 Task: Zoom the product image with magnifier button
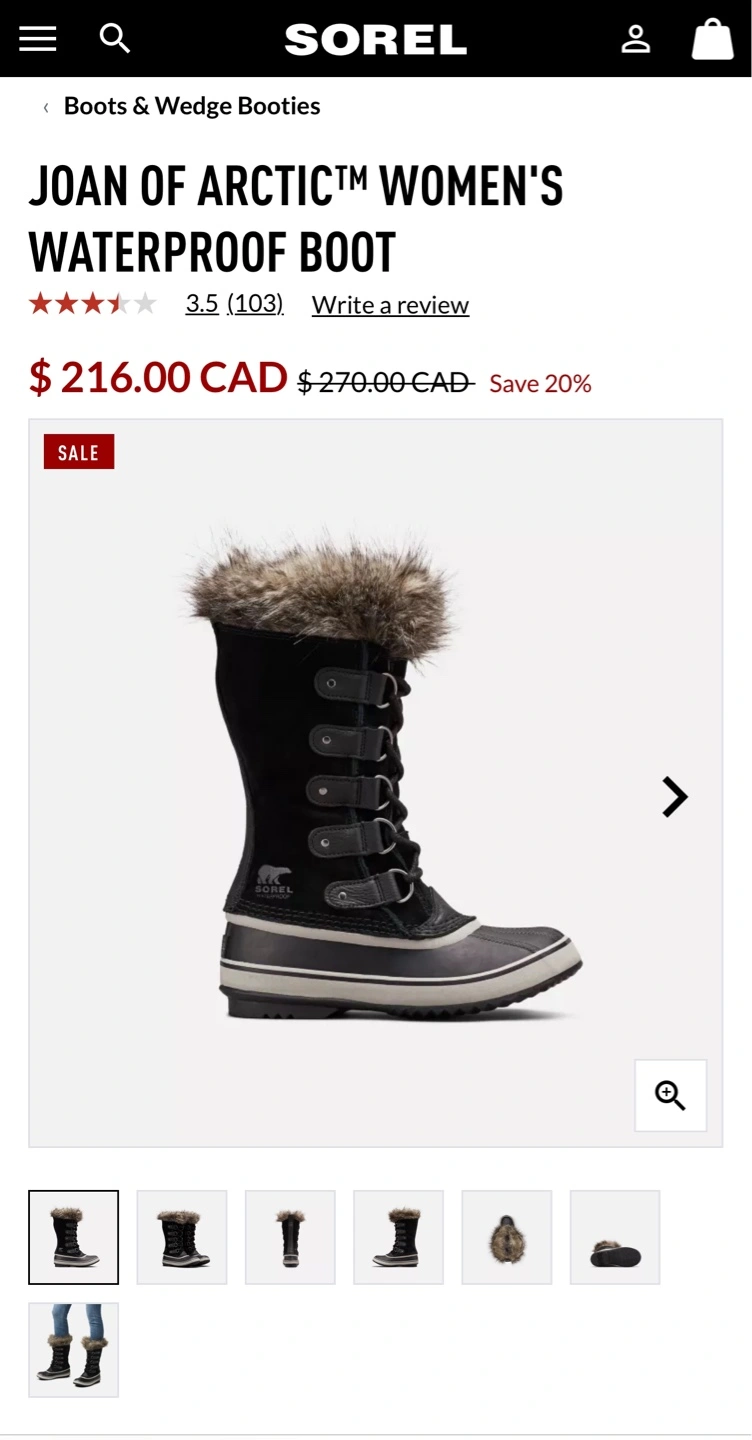click(670, 1095)
